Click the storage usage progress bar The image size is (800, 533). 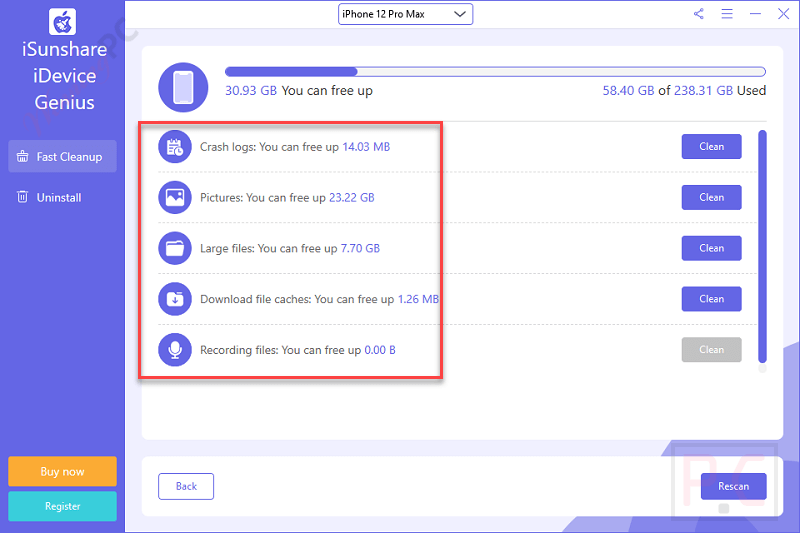click(495, 72)
